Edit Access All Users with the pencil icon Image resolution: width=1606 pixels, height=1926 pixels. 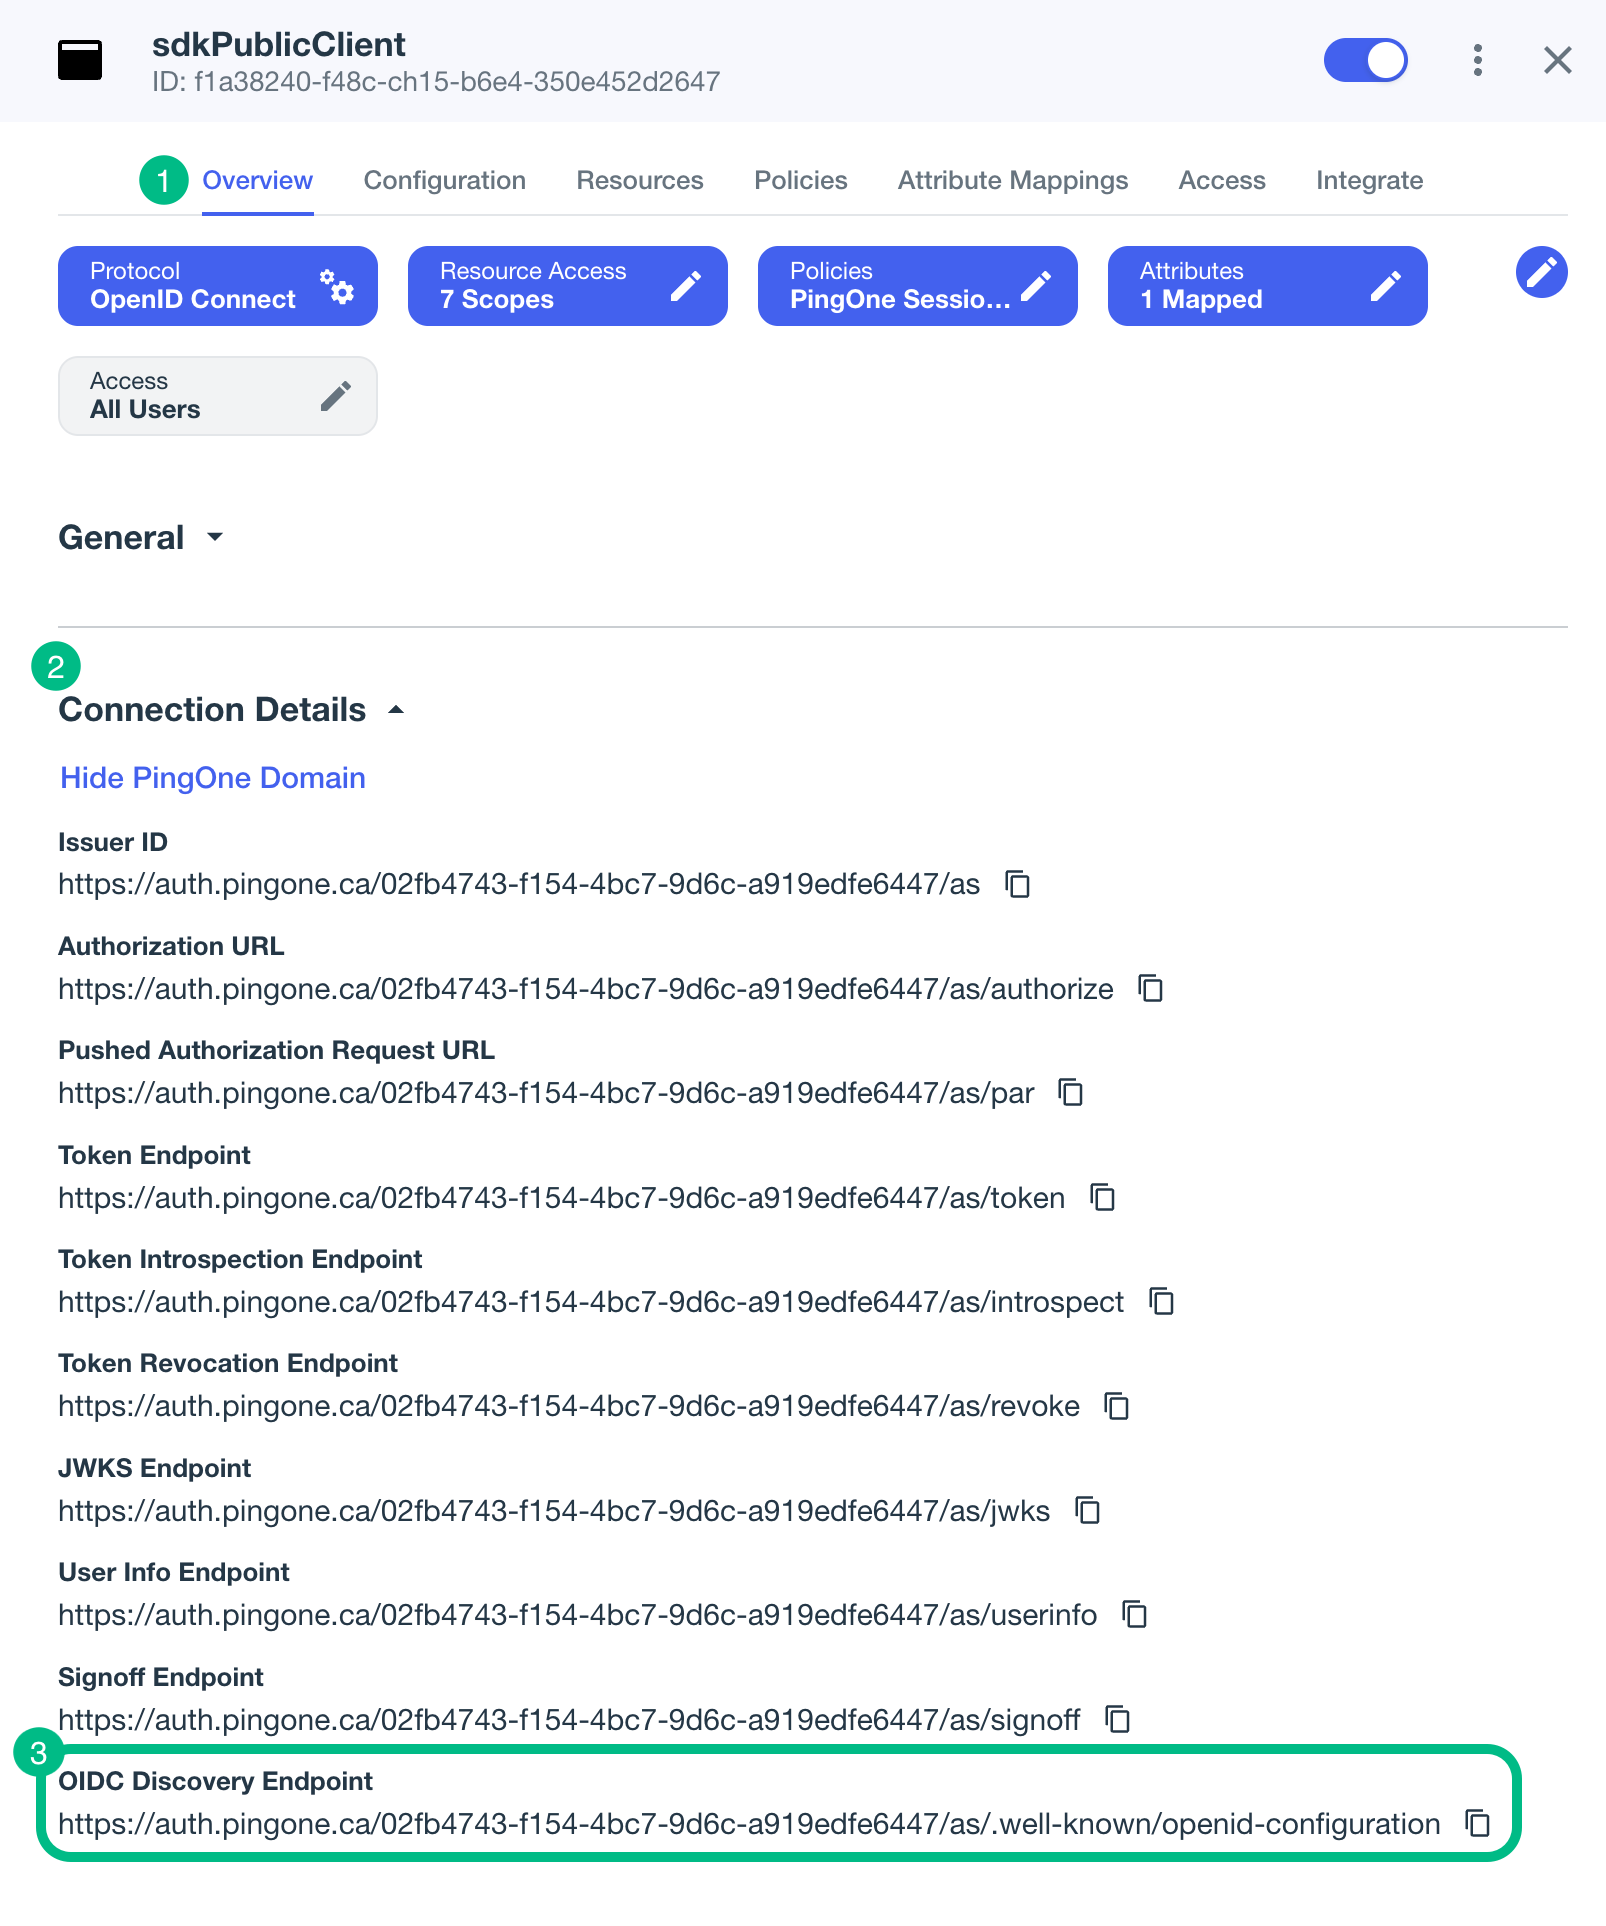336,395
